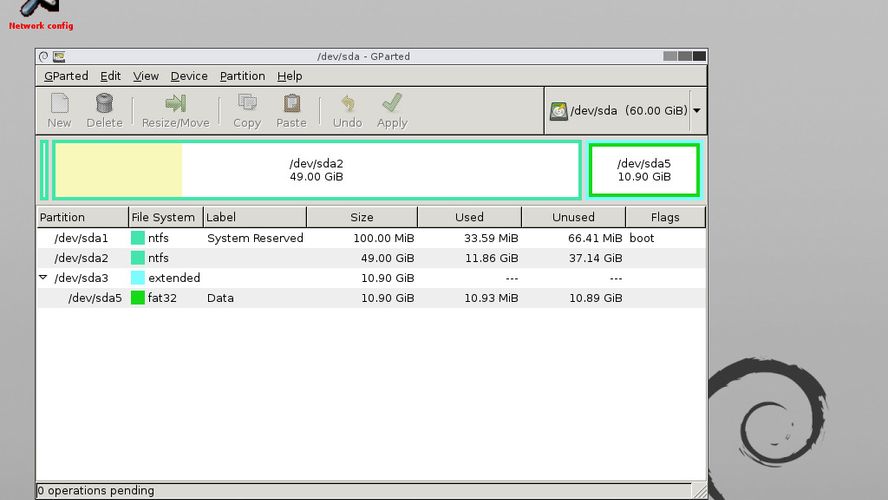Open the Help menu
888x500 pixels.
[289, 76]
